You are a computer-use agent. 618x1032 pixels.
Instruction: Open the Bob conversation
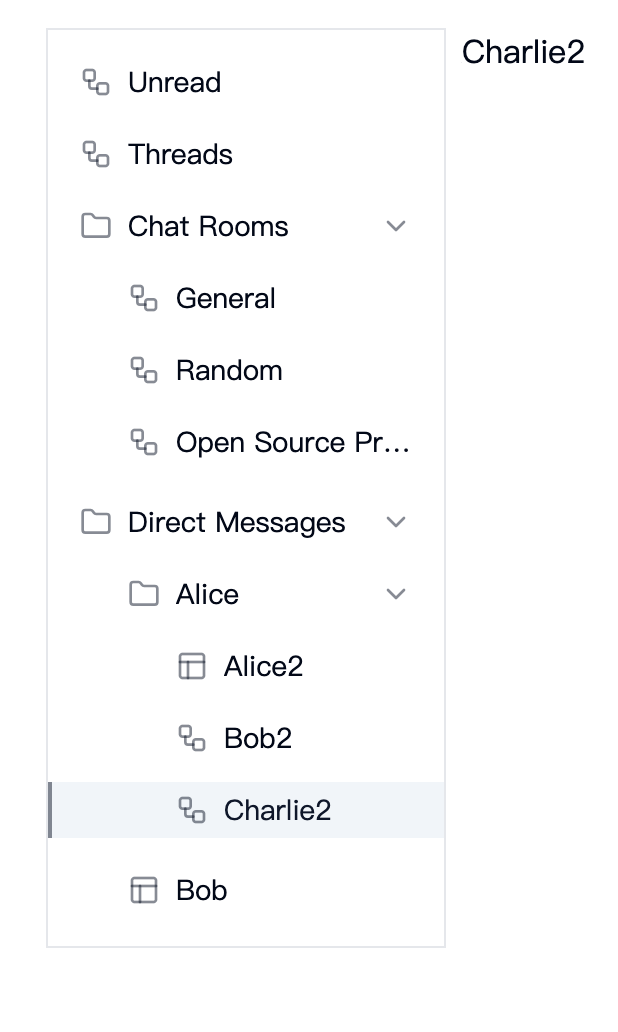click(202, 890)
